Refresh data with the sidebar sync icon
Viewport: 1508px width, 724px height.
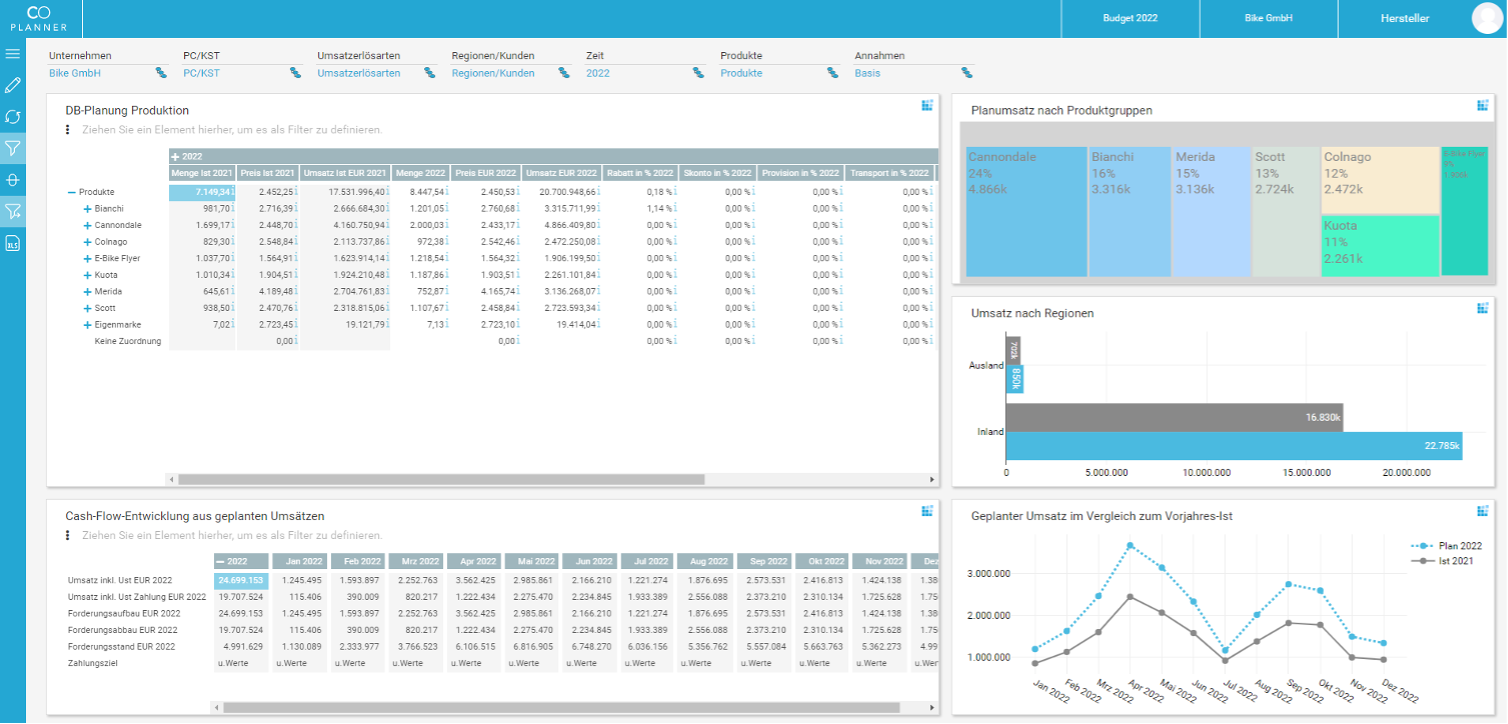13,117
